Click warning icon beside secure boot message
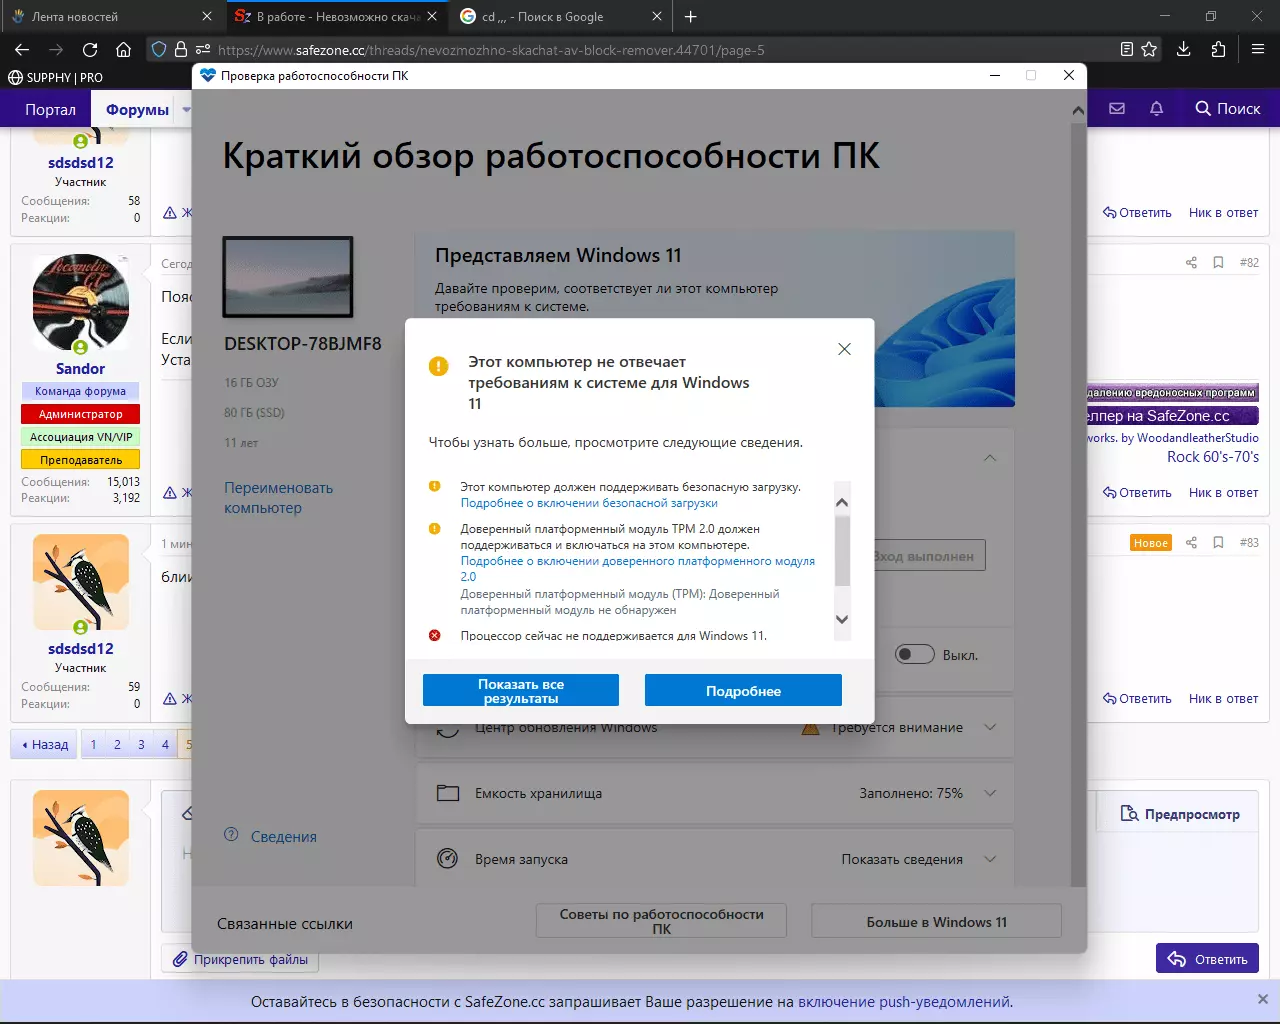This screenshot has width=1280, height=1024. coord(435,487)
